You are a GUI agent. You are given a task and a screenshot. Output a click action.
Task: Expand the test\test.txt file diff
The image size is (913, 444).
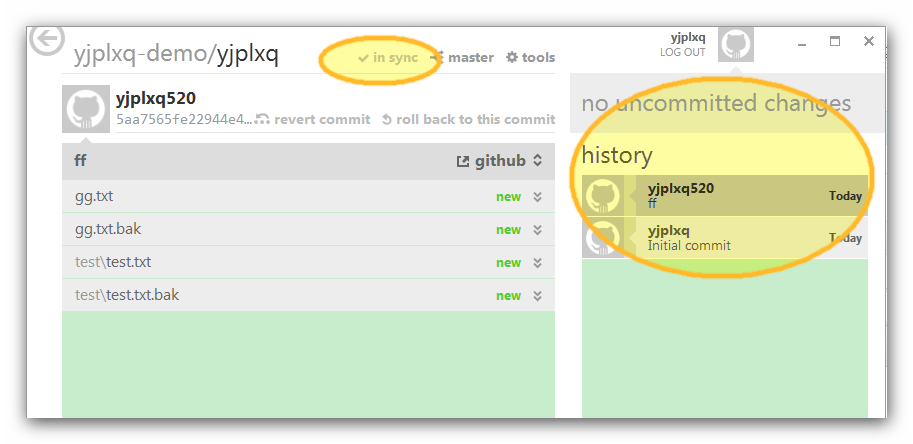[x=537, y=263]
